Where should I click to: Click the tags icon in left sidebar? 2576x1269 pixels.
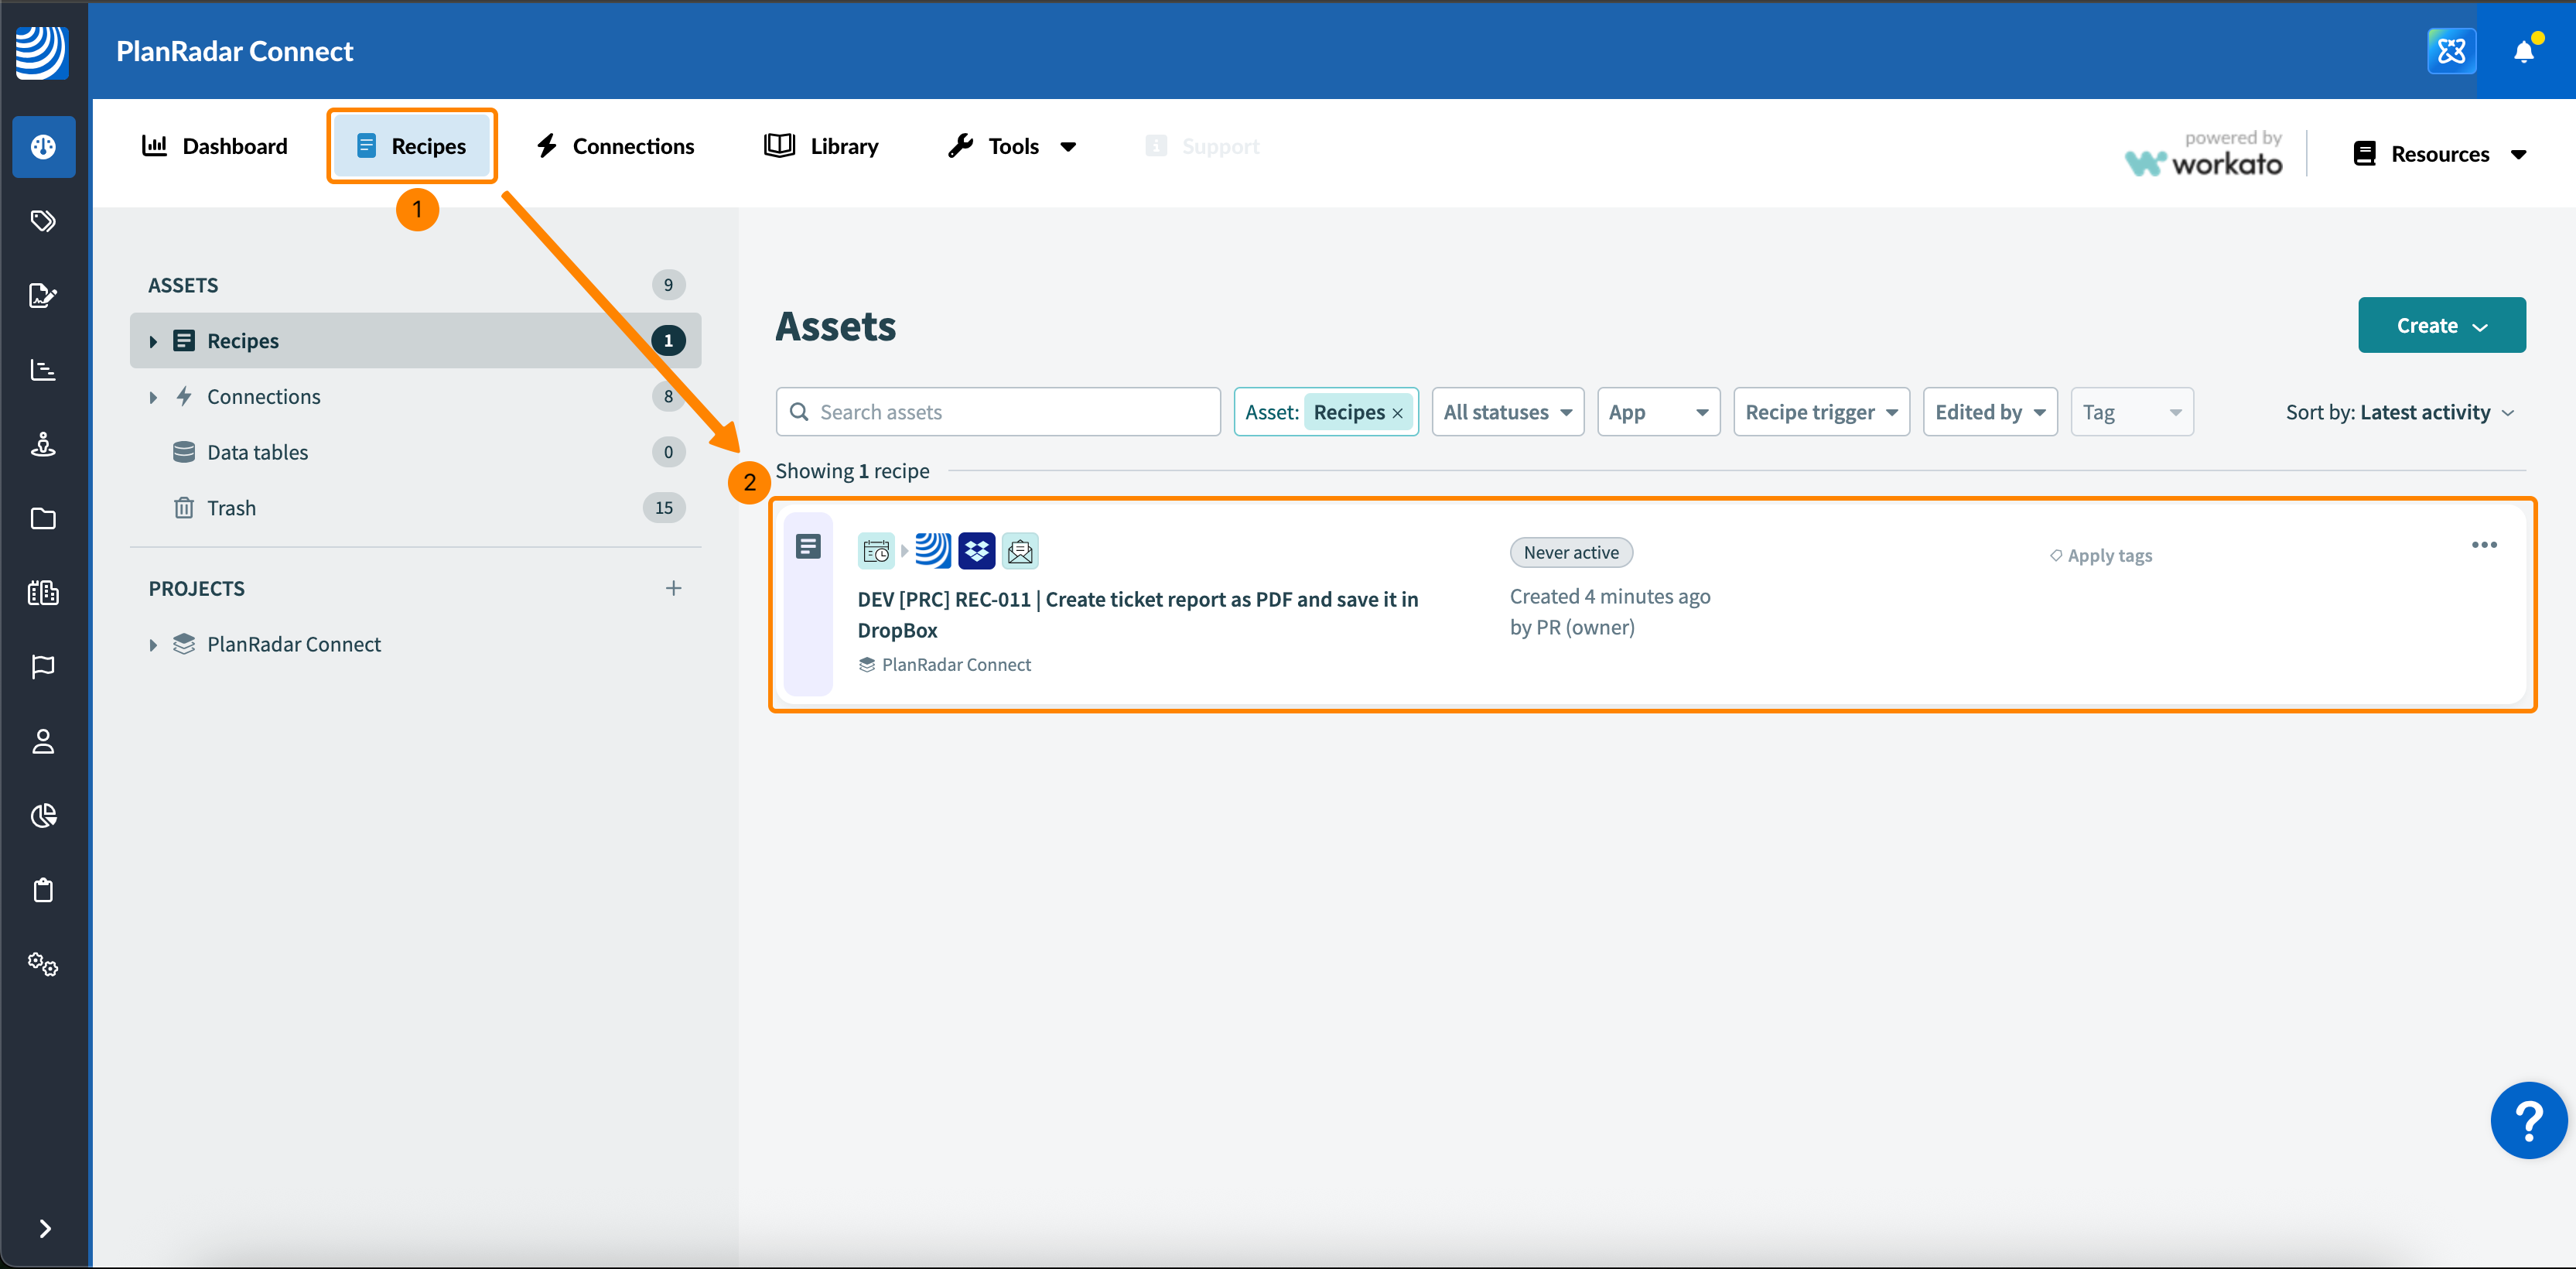coord(43,221)
